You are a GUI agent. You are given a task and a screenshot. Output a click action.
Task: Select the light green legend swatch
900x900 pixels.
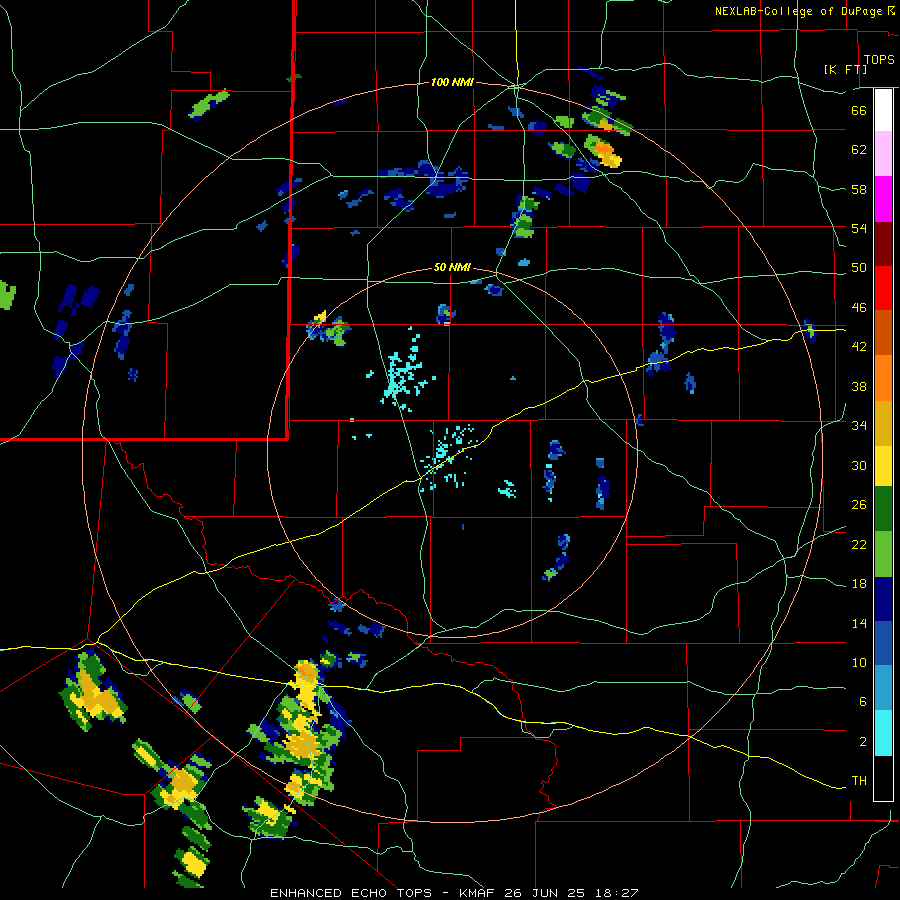(x=883, y=554)
